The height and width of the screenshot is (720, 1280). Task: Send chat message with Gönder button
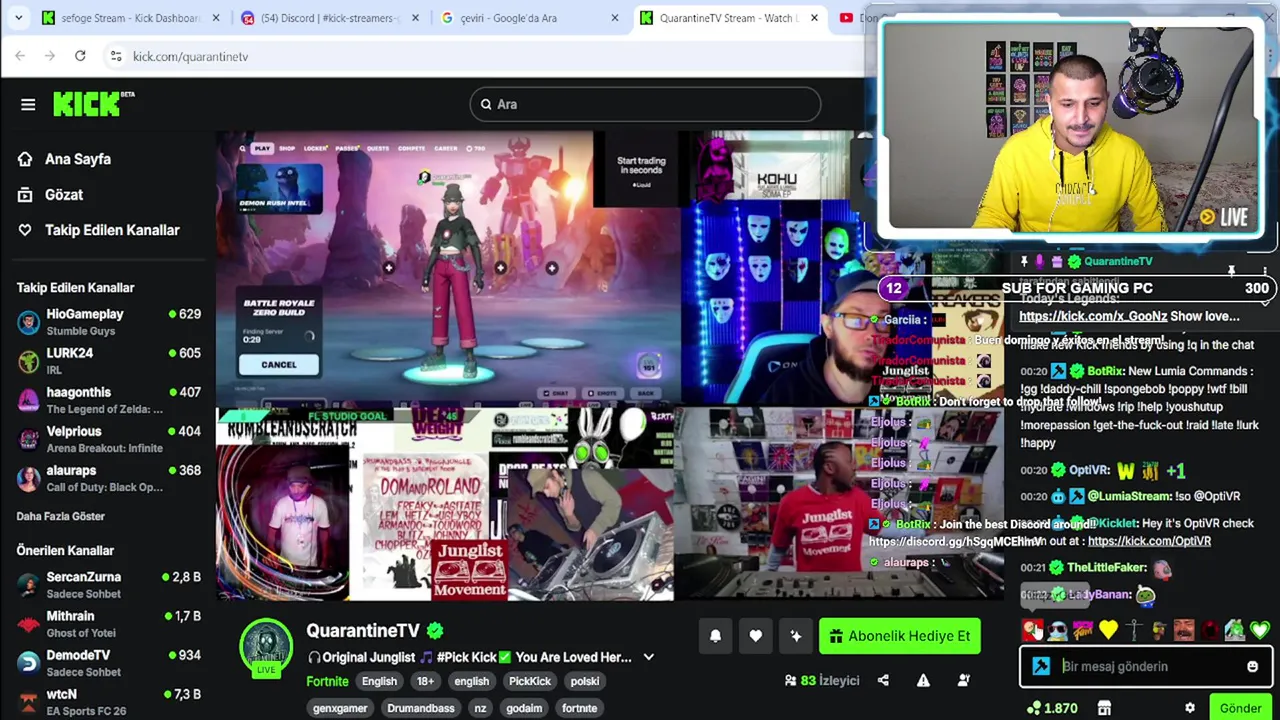(1240, 708)
